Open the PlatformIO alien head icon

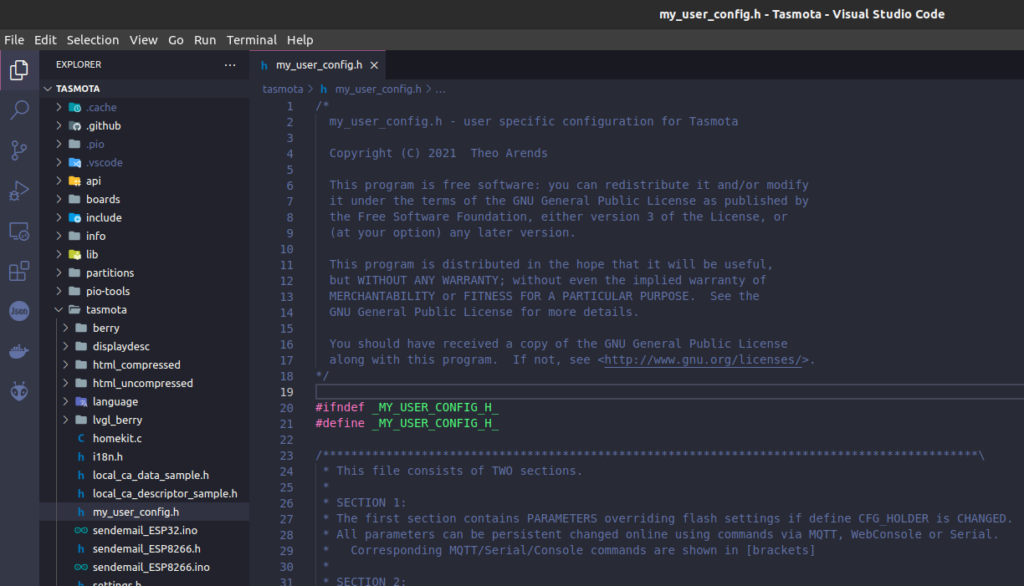(19, 392)
